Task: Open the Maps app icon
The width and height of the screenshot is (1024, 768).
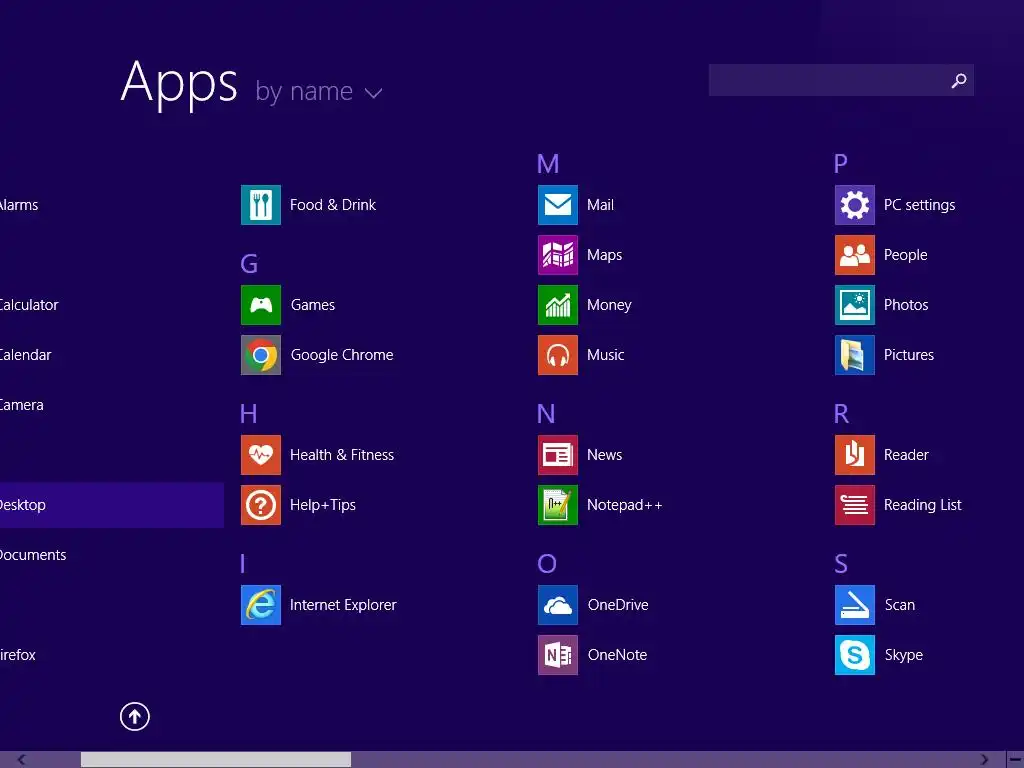Action: click(x=558, y=255)
